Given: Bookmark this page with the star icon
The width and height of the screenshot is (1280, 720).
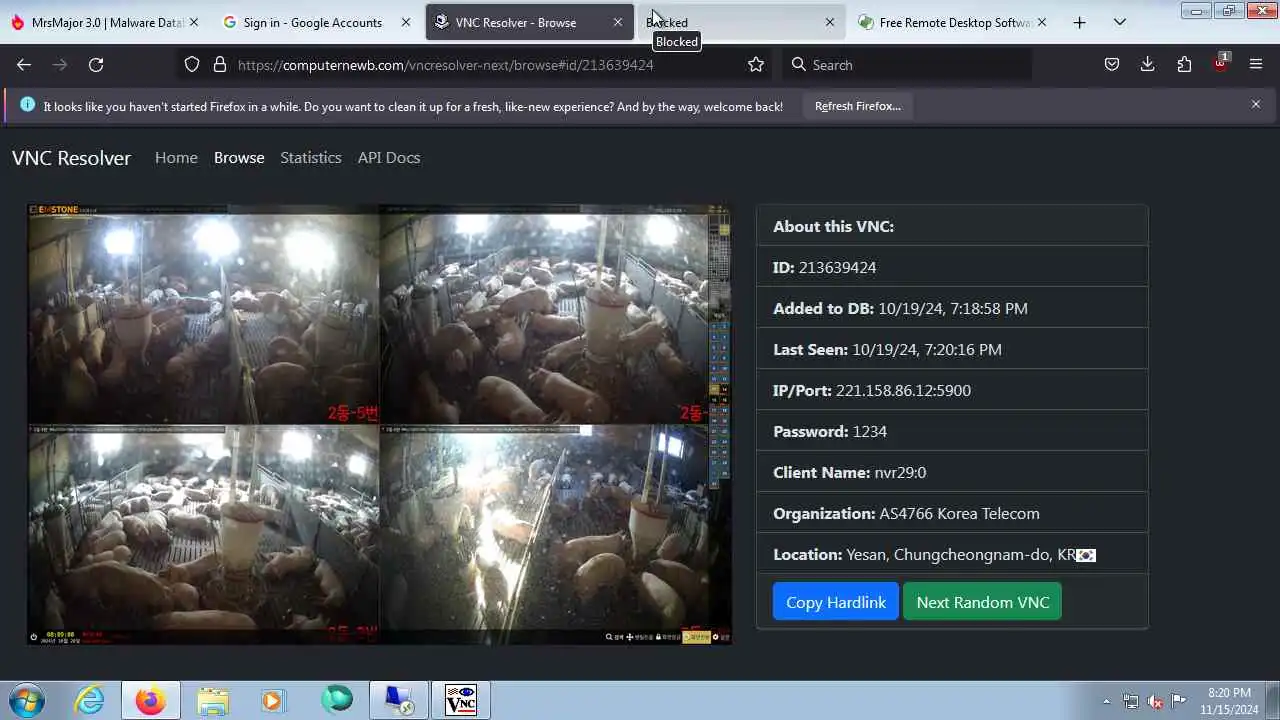Looking at the screenshot, I should click(x=756, y=64).
